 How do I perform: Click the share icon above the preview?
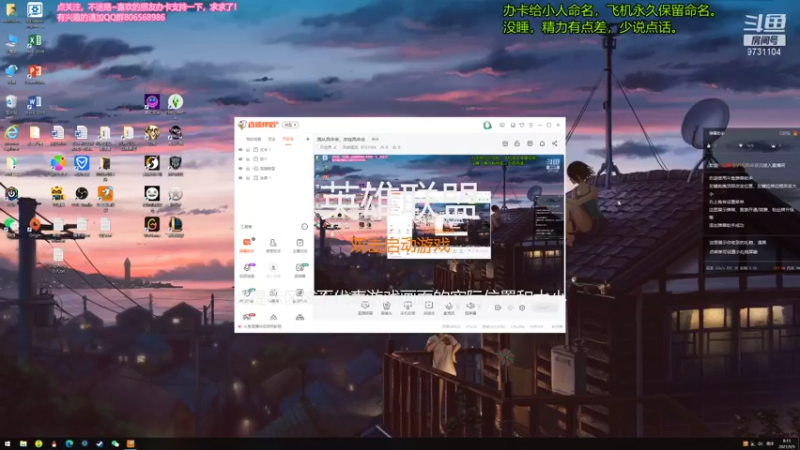555,143
